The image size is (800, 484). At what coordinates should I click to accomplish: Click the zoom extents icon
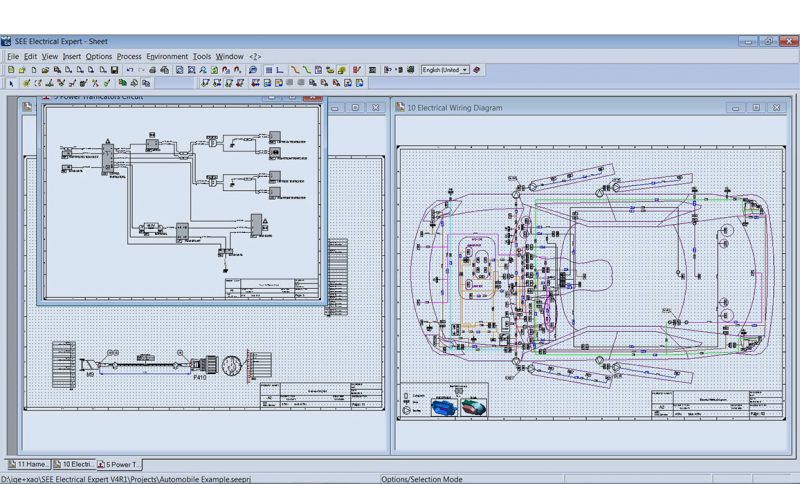tap(191, 70)
